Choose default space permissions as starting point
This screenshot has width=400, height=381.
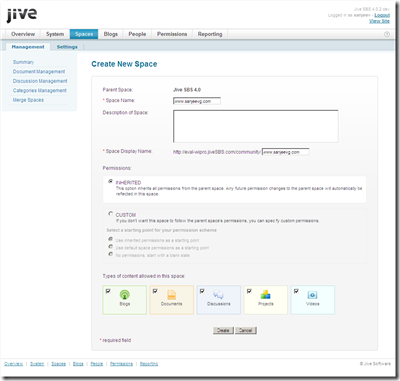point(111,247)
